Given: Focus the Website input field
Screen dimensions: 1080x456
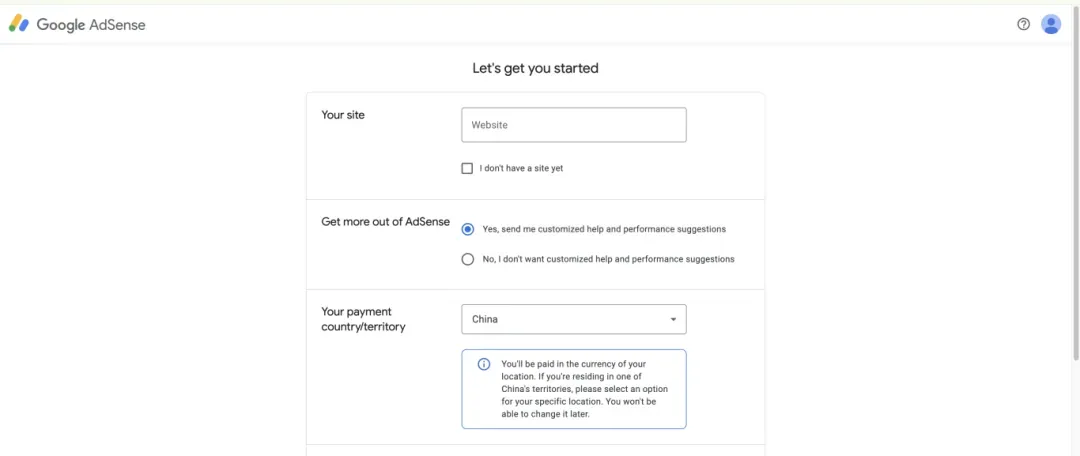Looking at the screenshot, I should click(573, 125).
